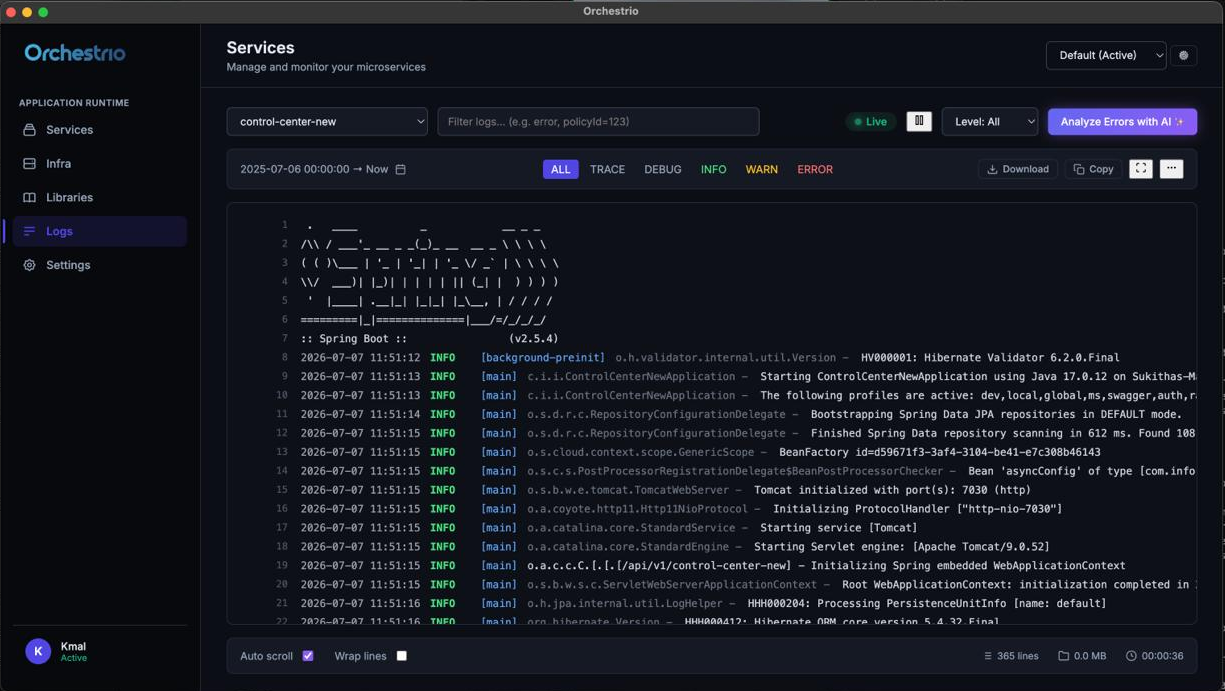The height and width of the screenshot is (691, 1225).
Task: Filter logs by INFO level
Action: (x=714, y=170)
